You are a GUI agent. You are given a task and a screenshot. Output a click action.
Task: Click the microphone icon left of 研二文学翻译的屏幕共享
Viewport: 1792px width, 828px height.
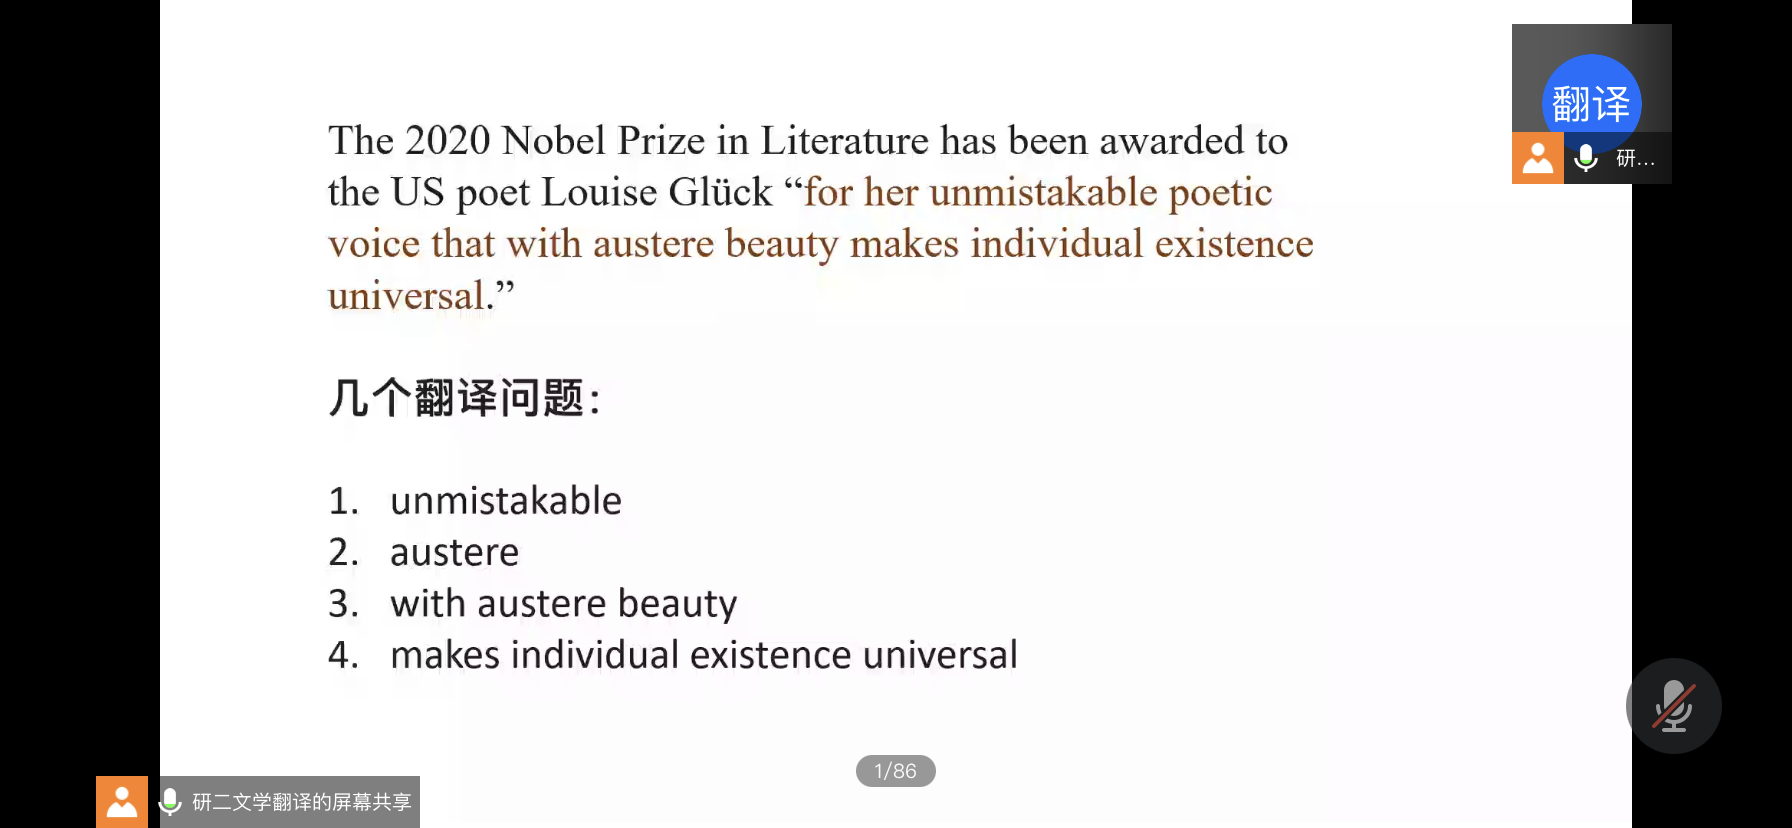[170, 801]
